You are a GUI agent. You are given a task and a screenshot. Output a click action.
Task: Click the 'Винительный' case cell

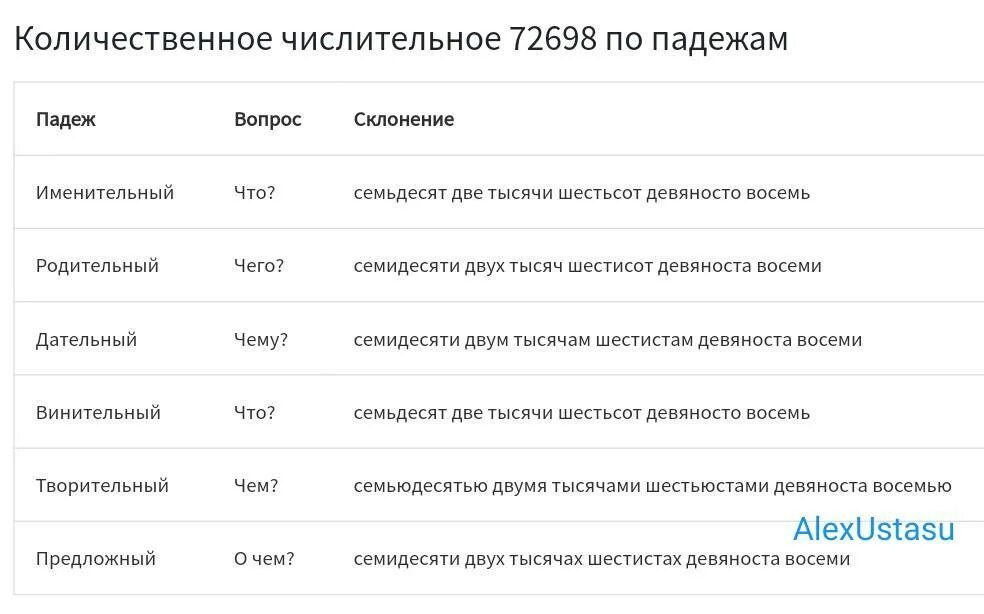pyautogui.click(x=99, y=412)
